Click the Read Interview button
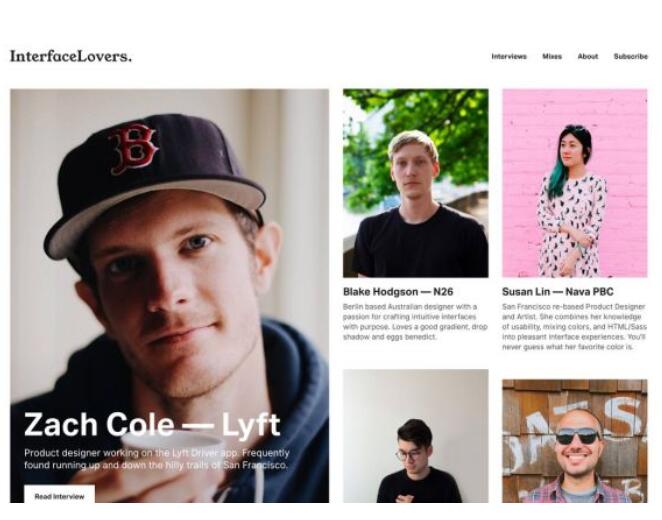 60,495
